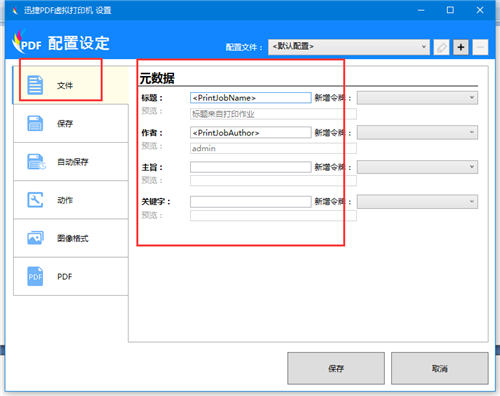Switch to the 自动保存 tab
Viewport: 500px width, 396px height.
tap(71, 162)
